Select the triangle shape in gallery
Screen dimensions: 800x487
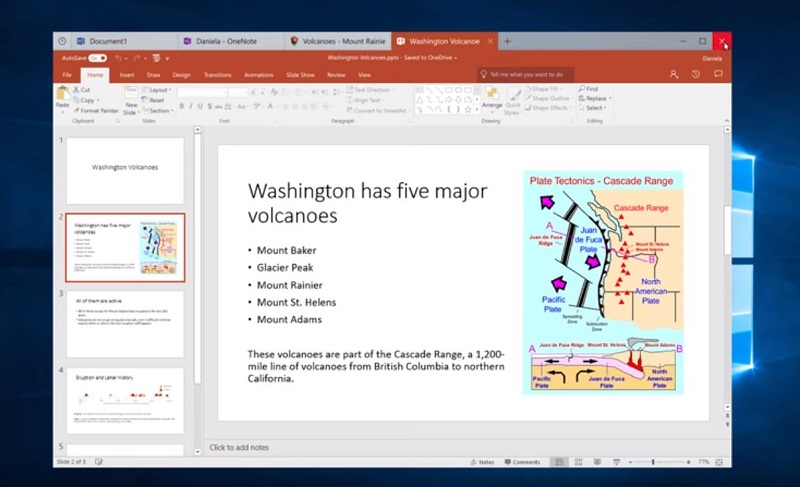point(419,99)
